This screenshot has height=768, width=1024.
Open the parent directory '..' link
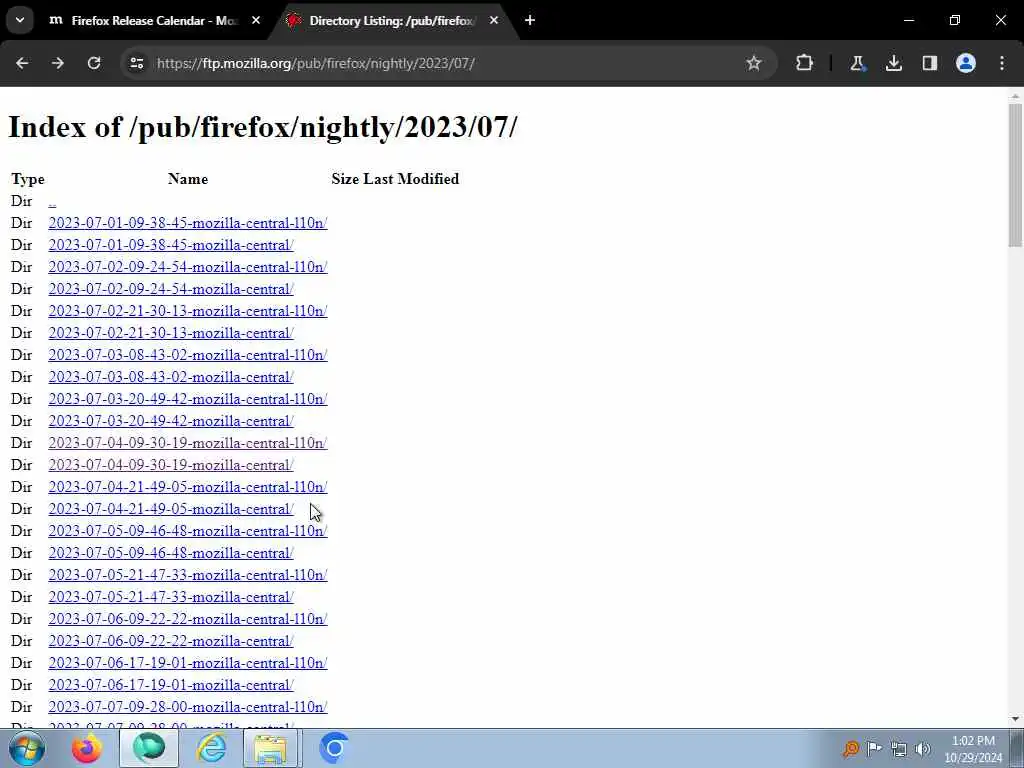click(x=52, y=201)
